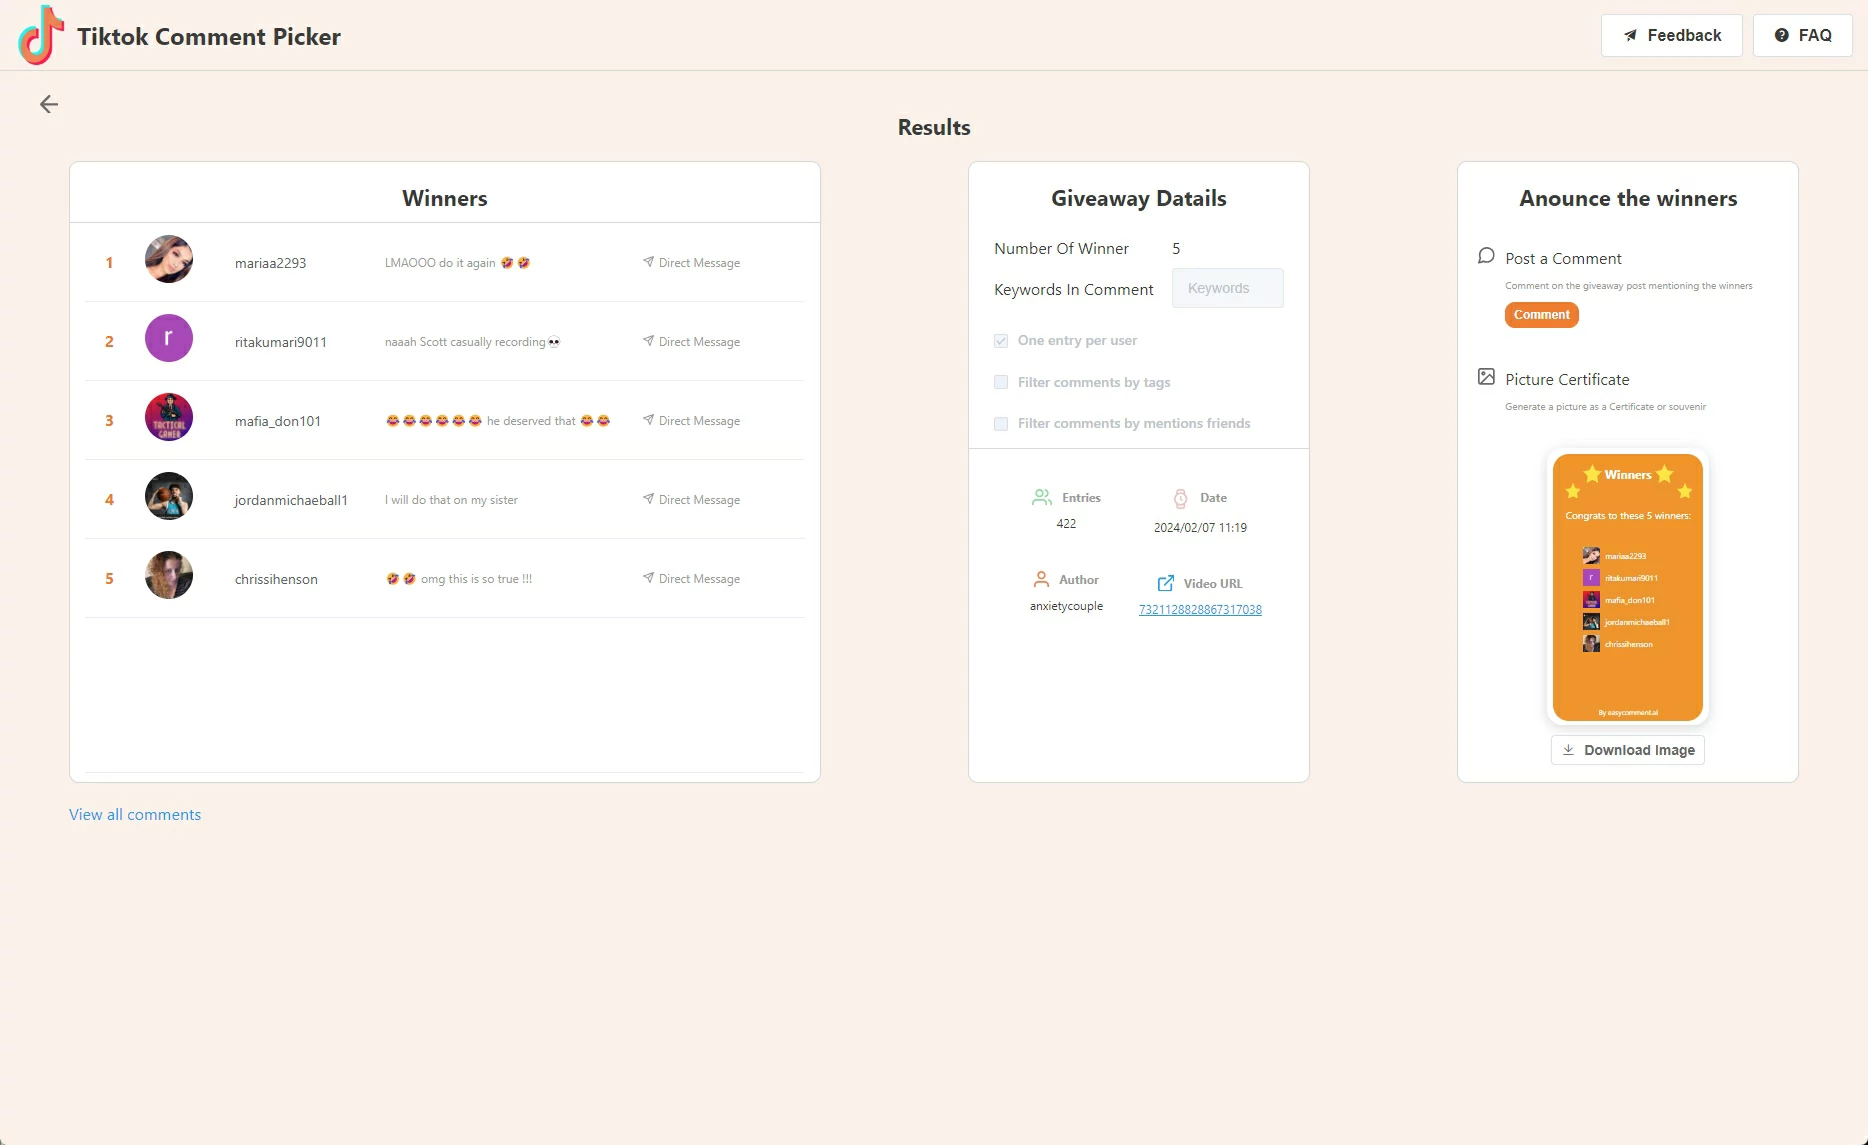Click the orange winners certificate preview
This screenshot has height=1145, width=1868.
[1627, 587]
